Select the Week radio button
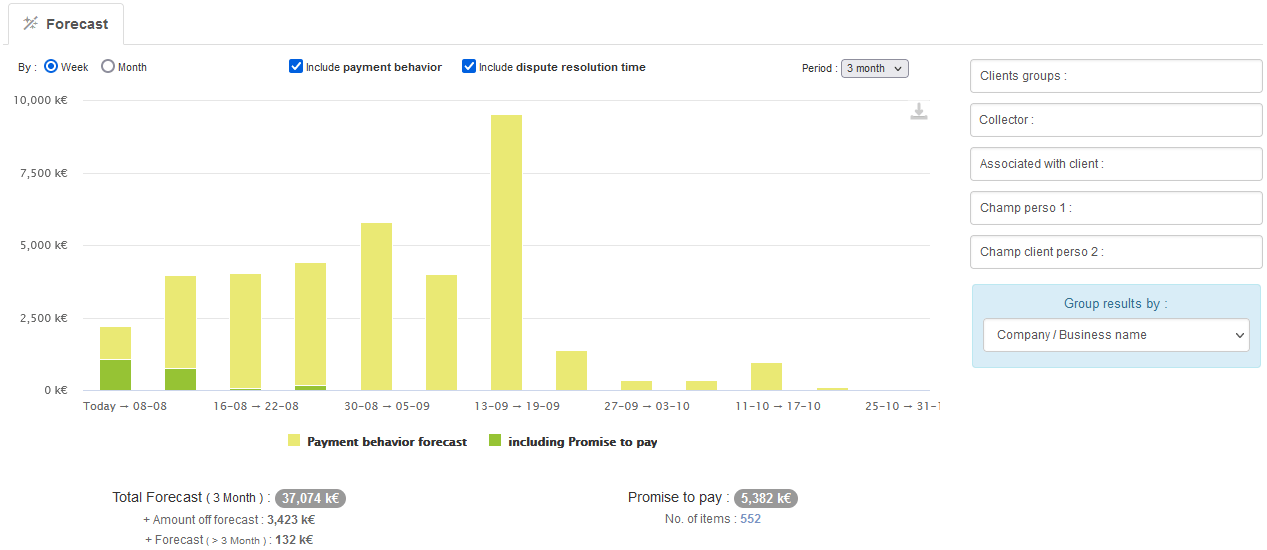 pyautogui.click(x=51, y=67)
